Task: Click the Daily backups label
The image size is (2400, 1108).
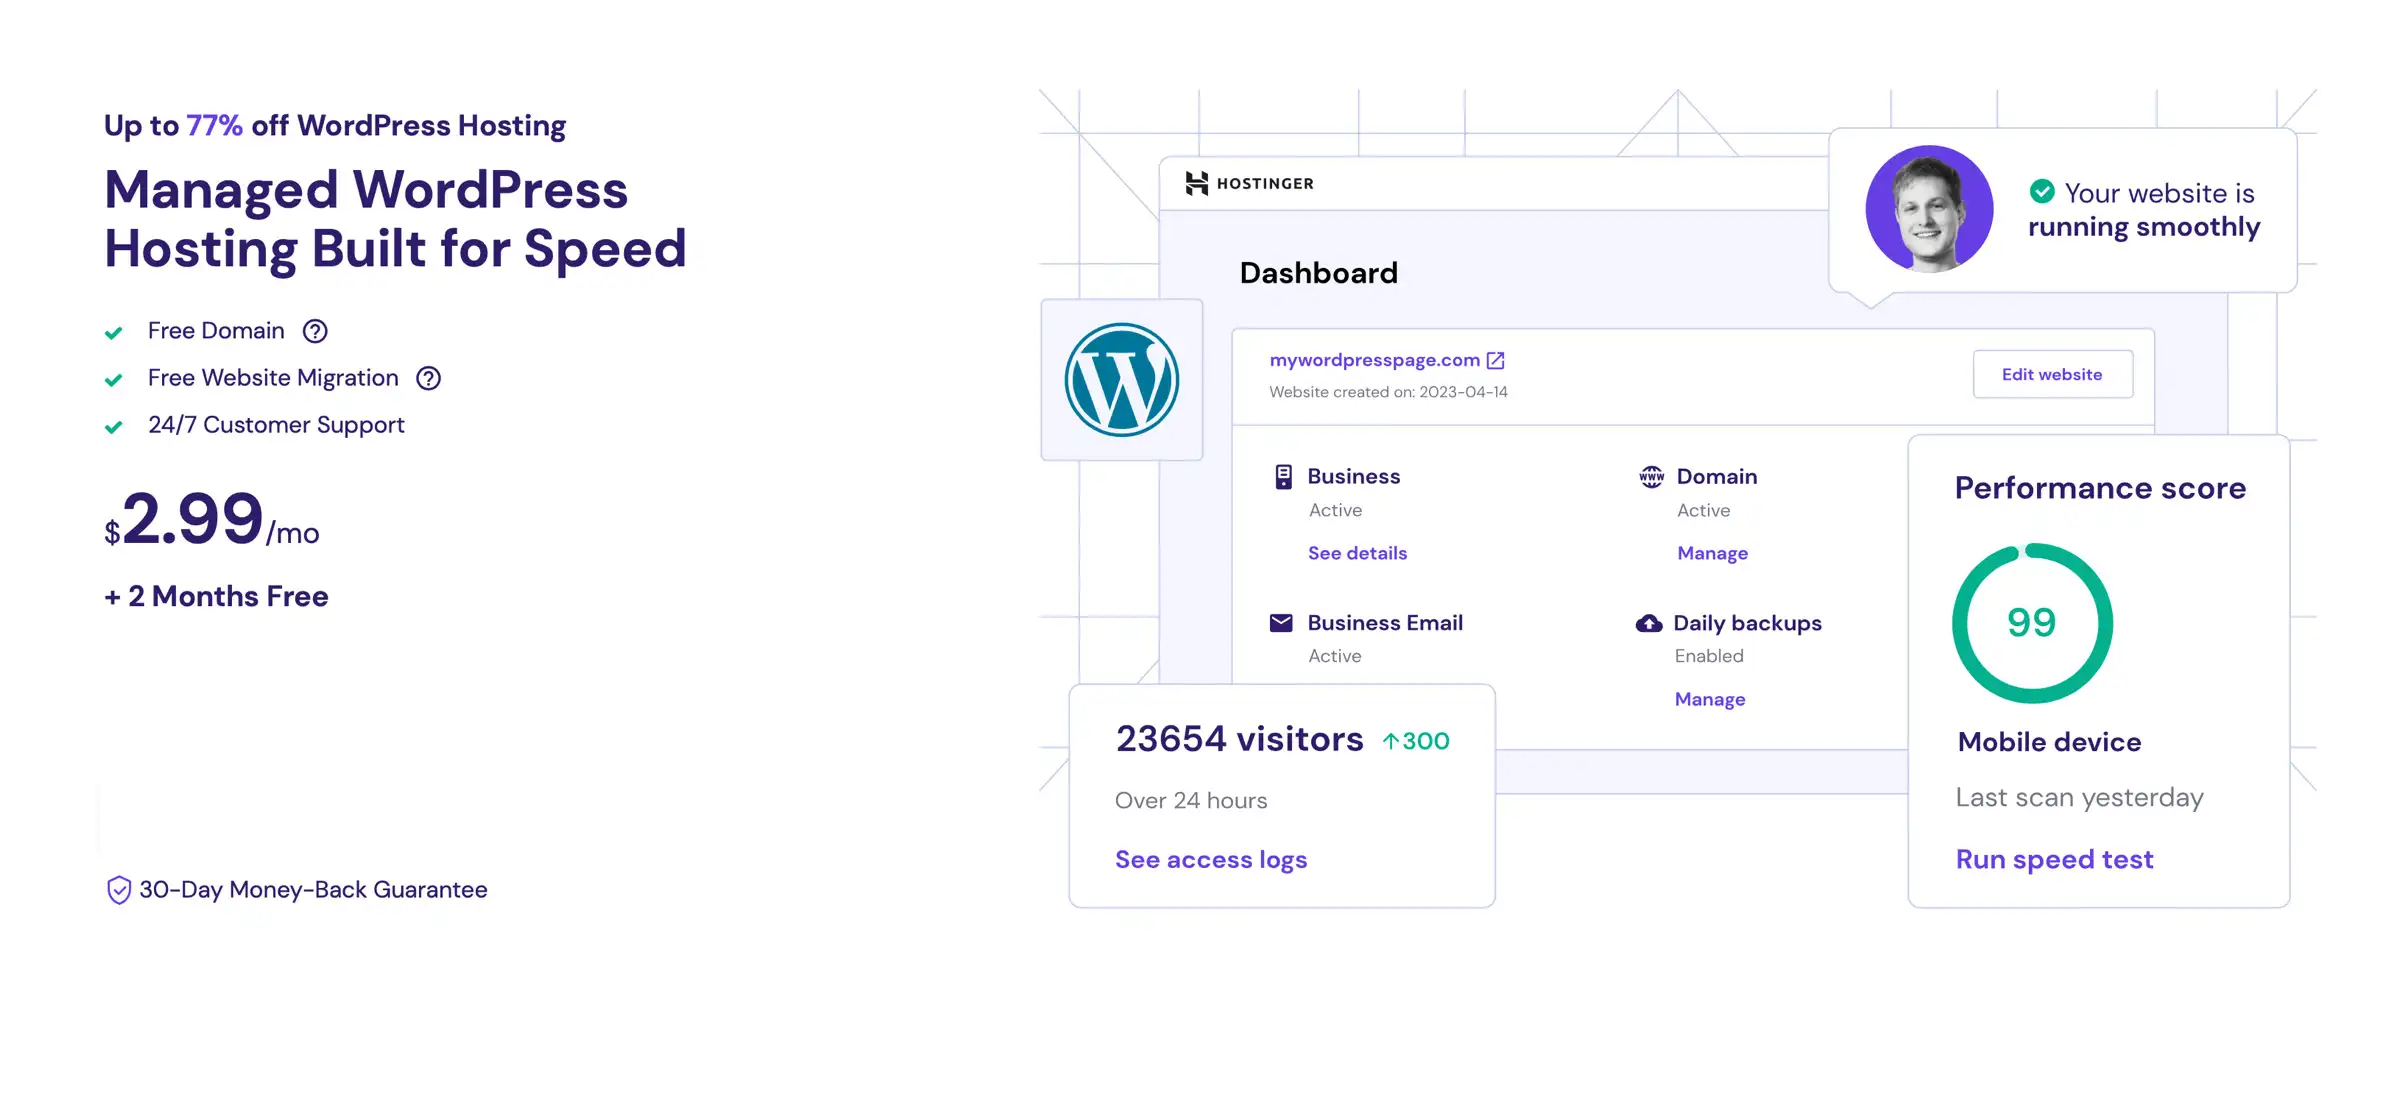Action: pos(1747,624)
